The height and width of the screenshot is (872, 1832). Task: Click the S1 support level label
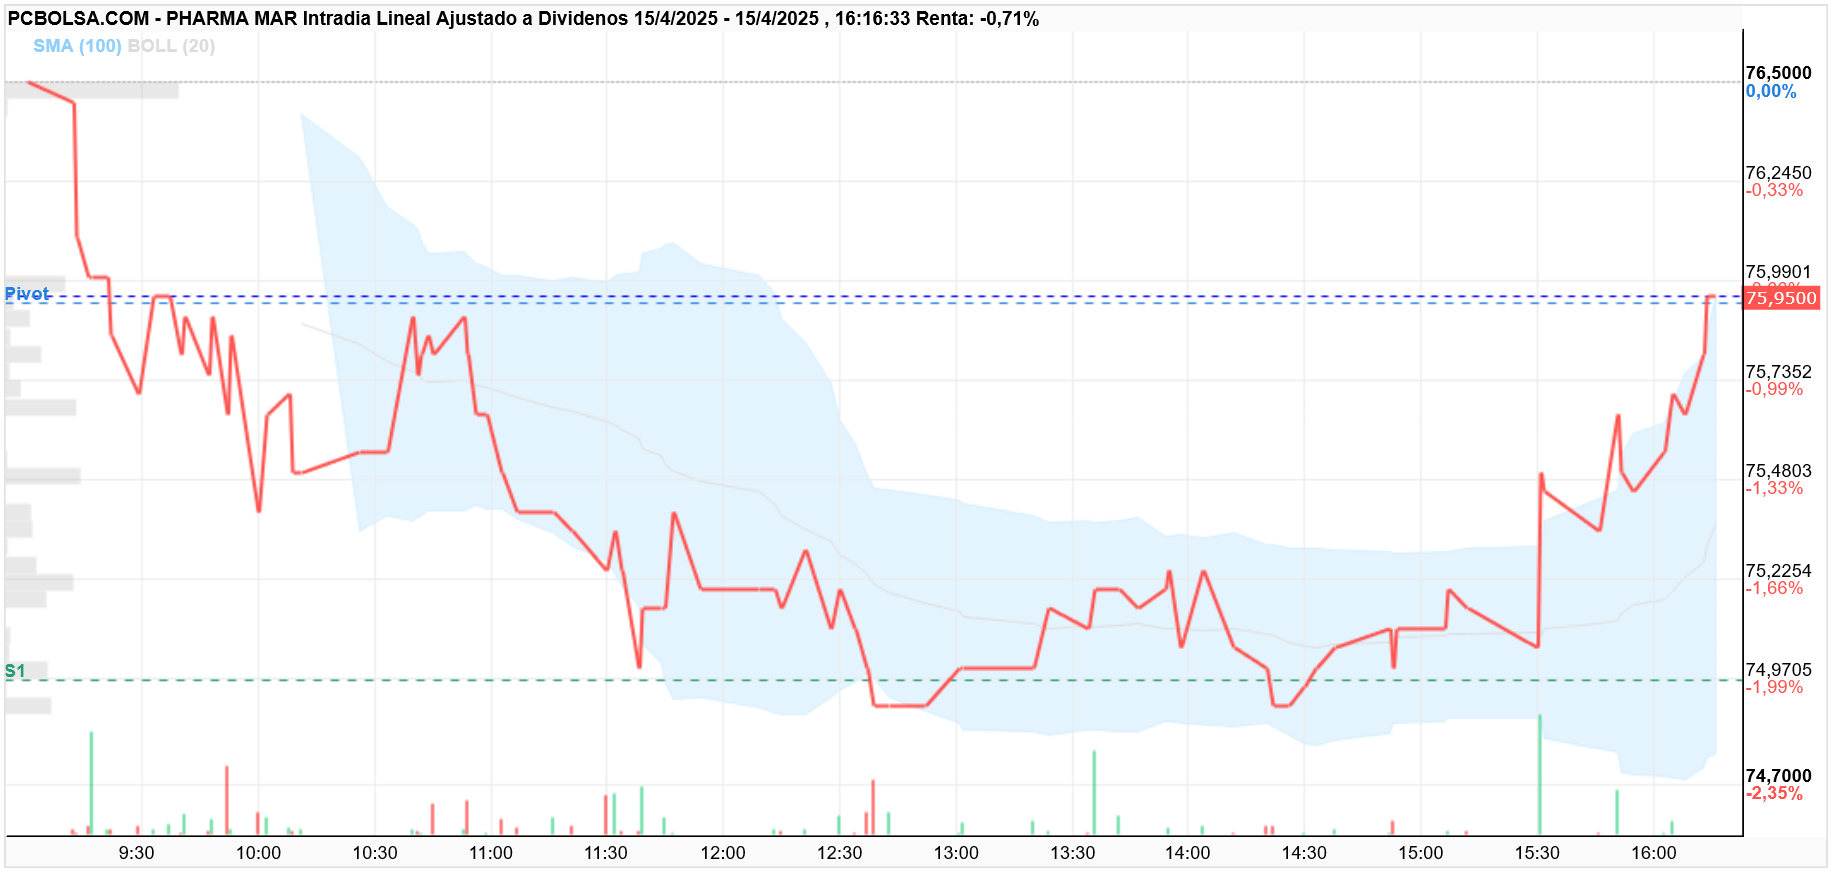click(15, 671)
